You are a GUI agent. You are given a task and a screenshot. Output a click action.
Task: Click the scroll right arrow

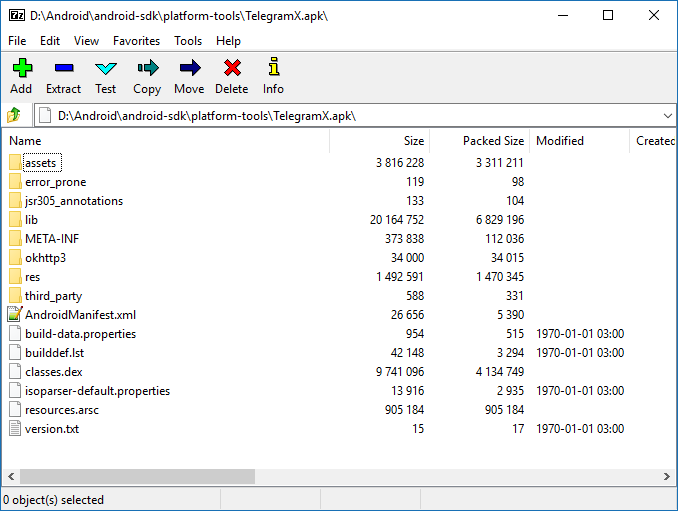tap(667, 476)
